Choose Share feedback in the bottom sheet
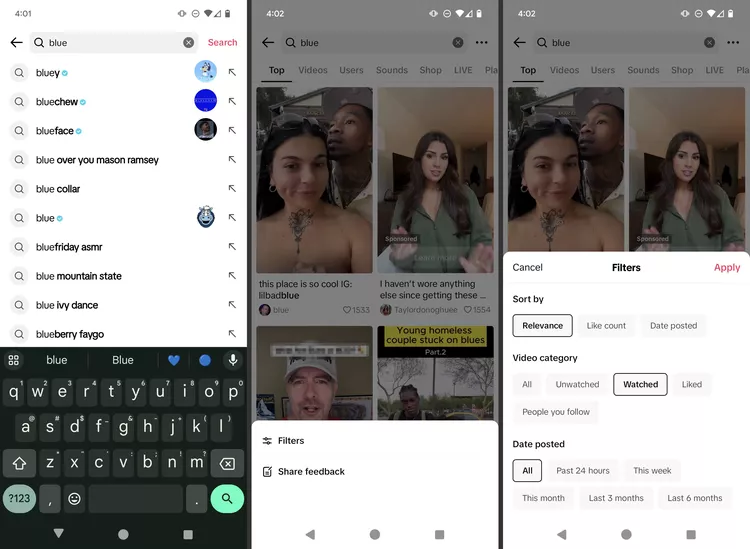 click(x=311, y=472)
